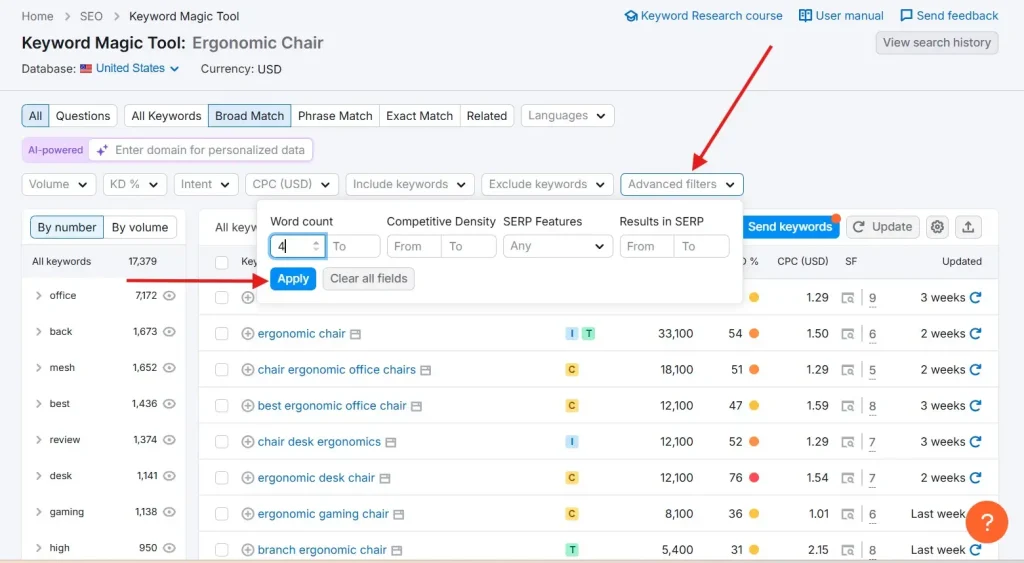Click the Word count From field
The height and width of the screenshot is (563, 1024).
(298, 246)
